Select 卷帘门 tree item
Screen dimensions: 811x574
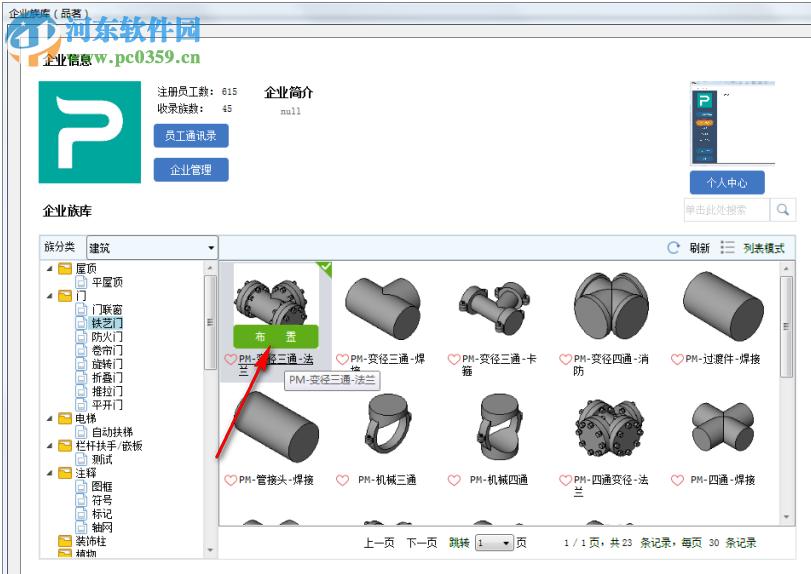[x=107, y=351]
